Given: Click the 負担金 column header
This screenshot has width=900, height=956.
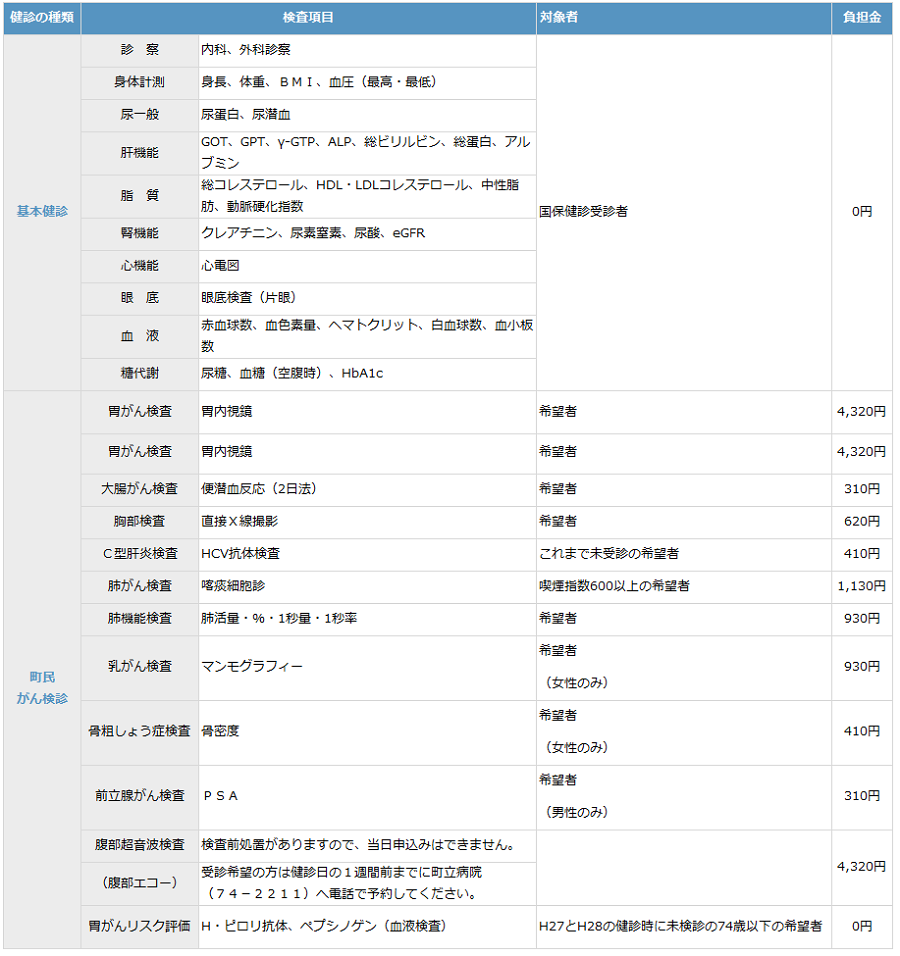Looking at the screenshot, I should pyautogui.click(x=862, y=18).
